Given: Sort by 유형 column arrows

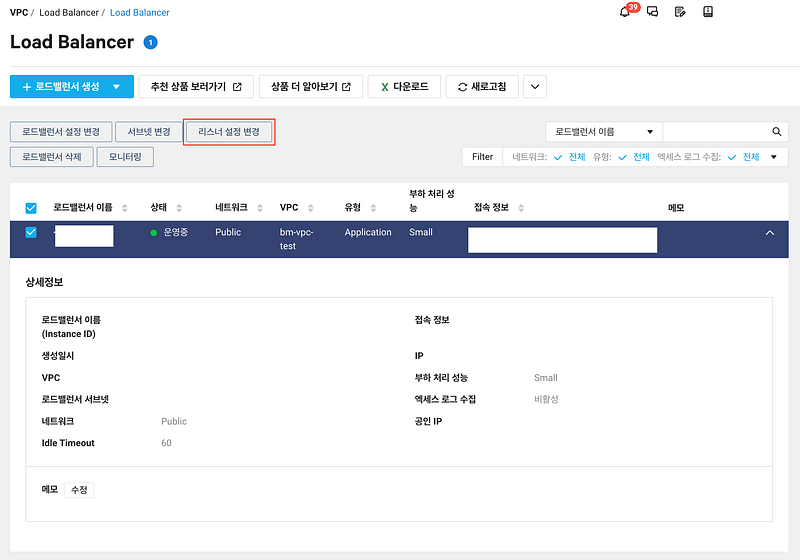Looking at the screenshot, I should 373,208.
